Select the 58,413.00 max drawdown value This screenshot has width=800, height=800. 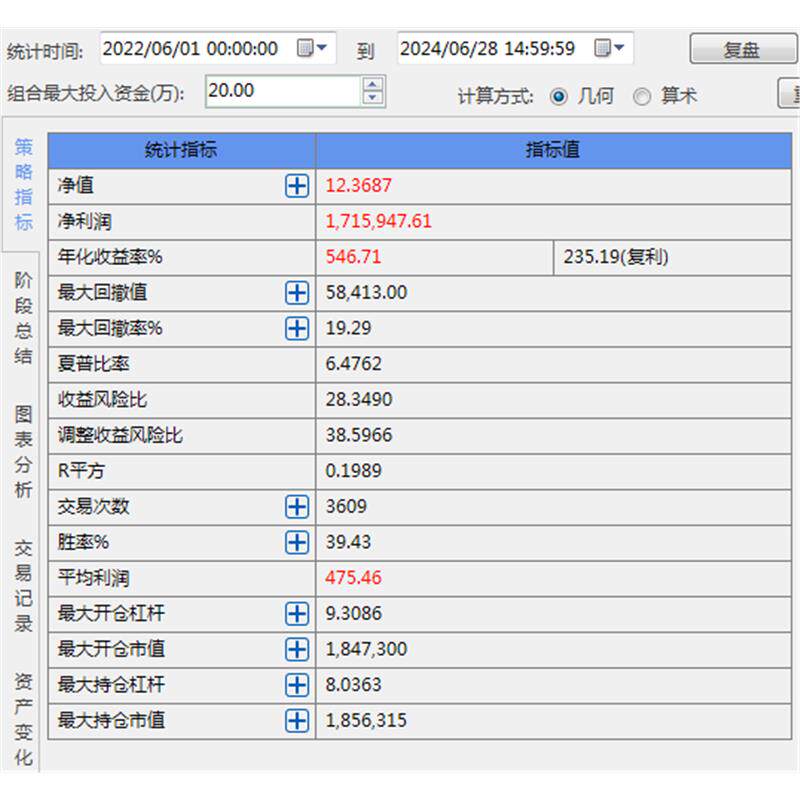point(554,293)
